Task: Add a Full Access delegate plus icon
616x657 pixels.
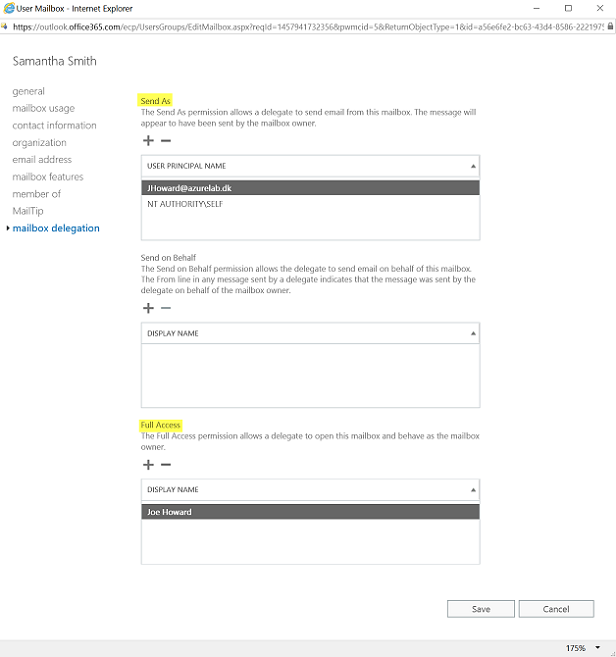Action: pyautogui.click(x=148, y=464)
